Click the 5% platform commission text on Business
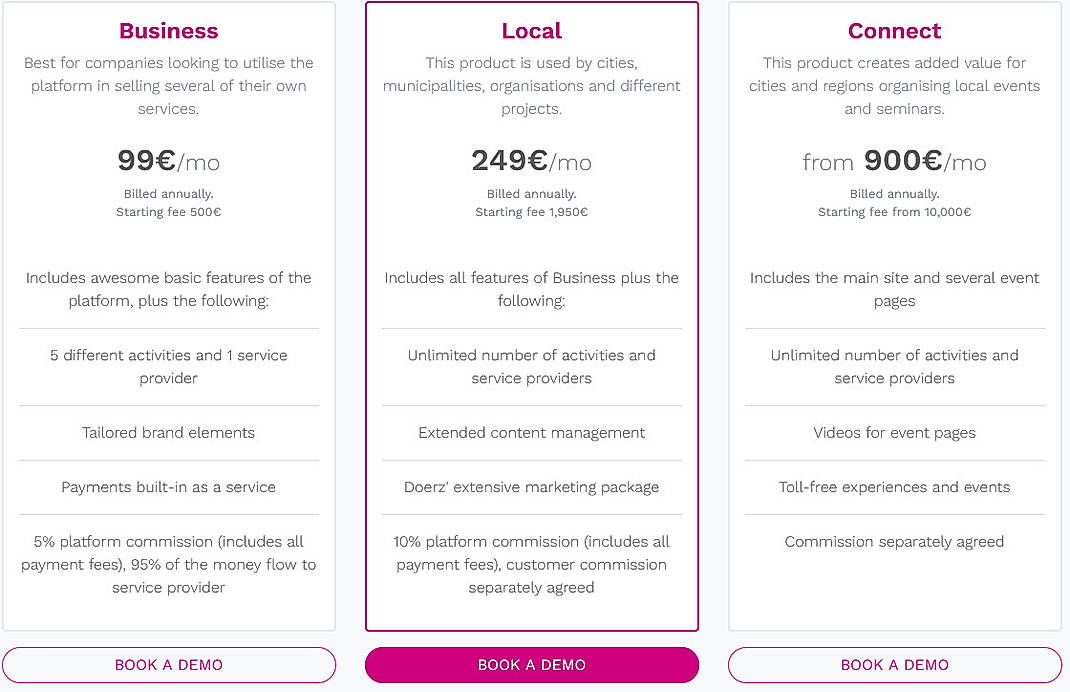 coord(168,564)
